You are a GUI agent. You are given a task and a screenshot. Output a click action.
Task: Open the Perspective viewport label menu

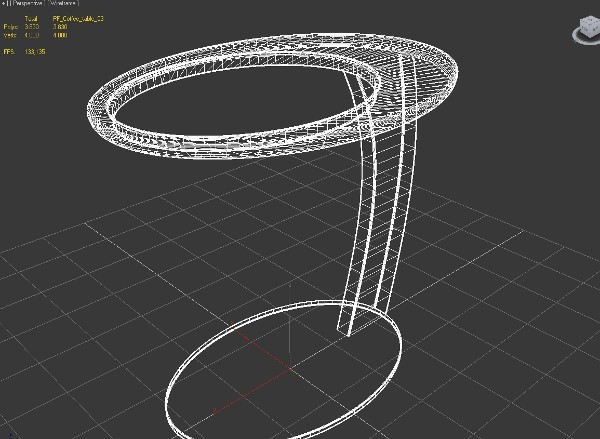[x=27, y=3]
